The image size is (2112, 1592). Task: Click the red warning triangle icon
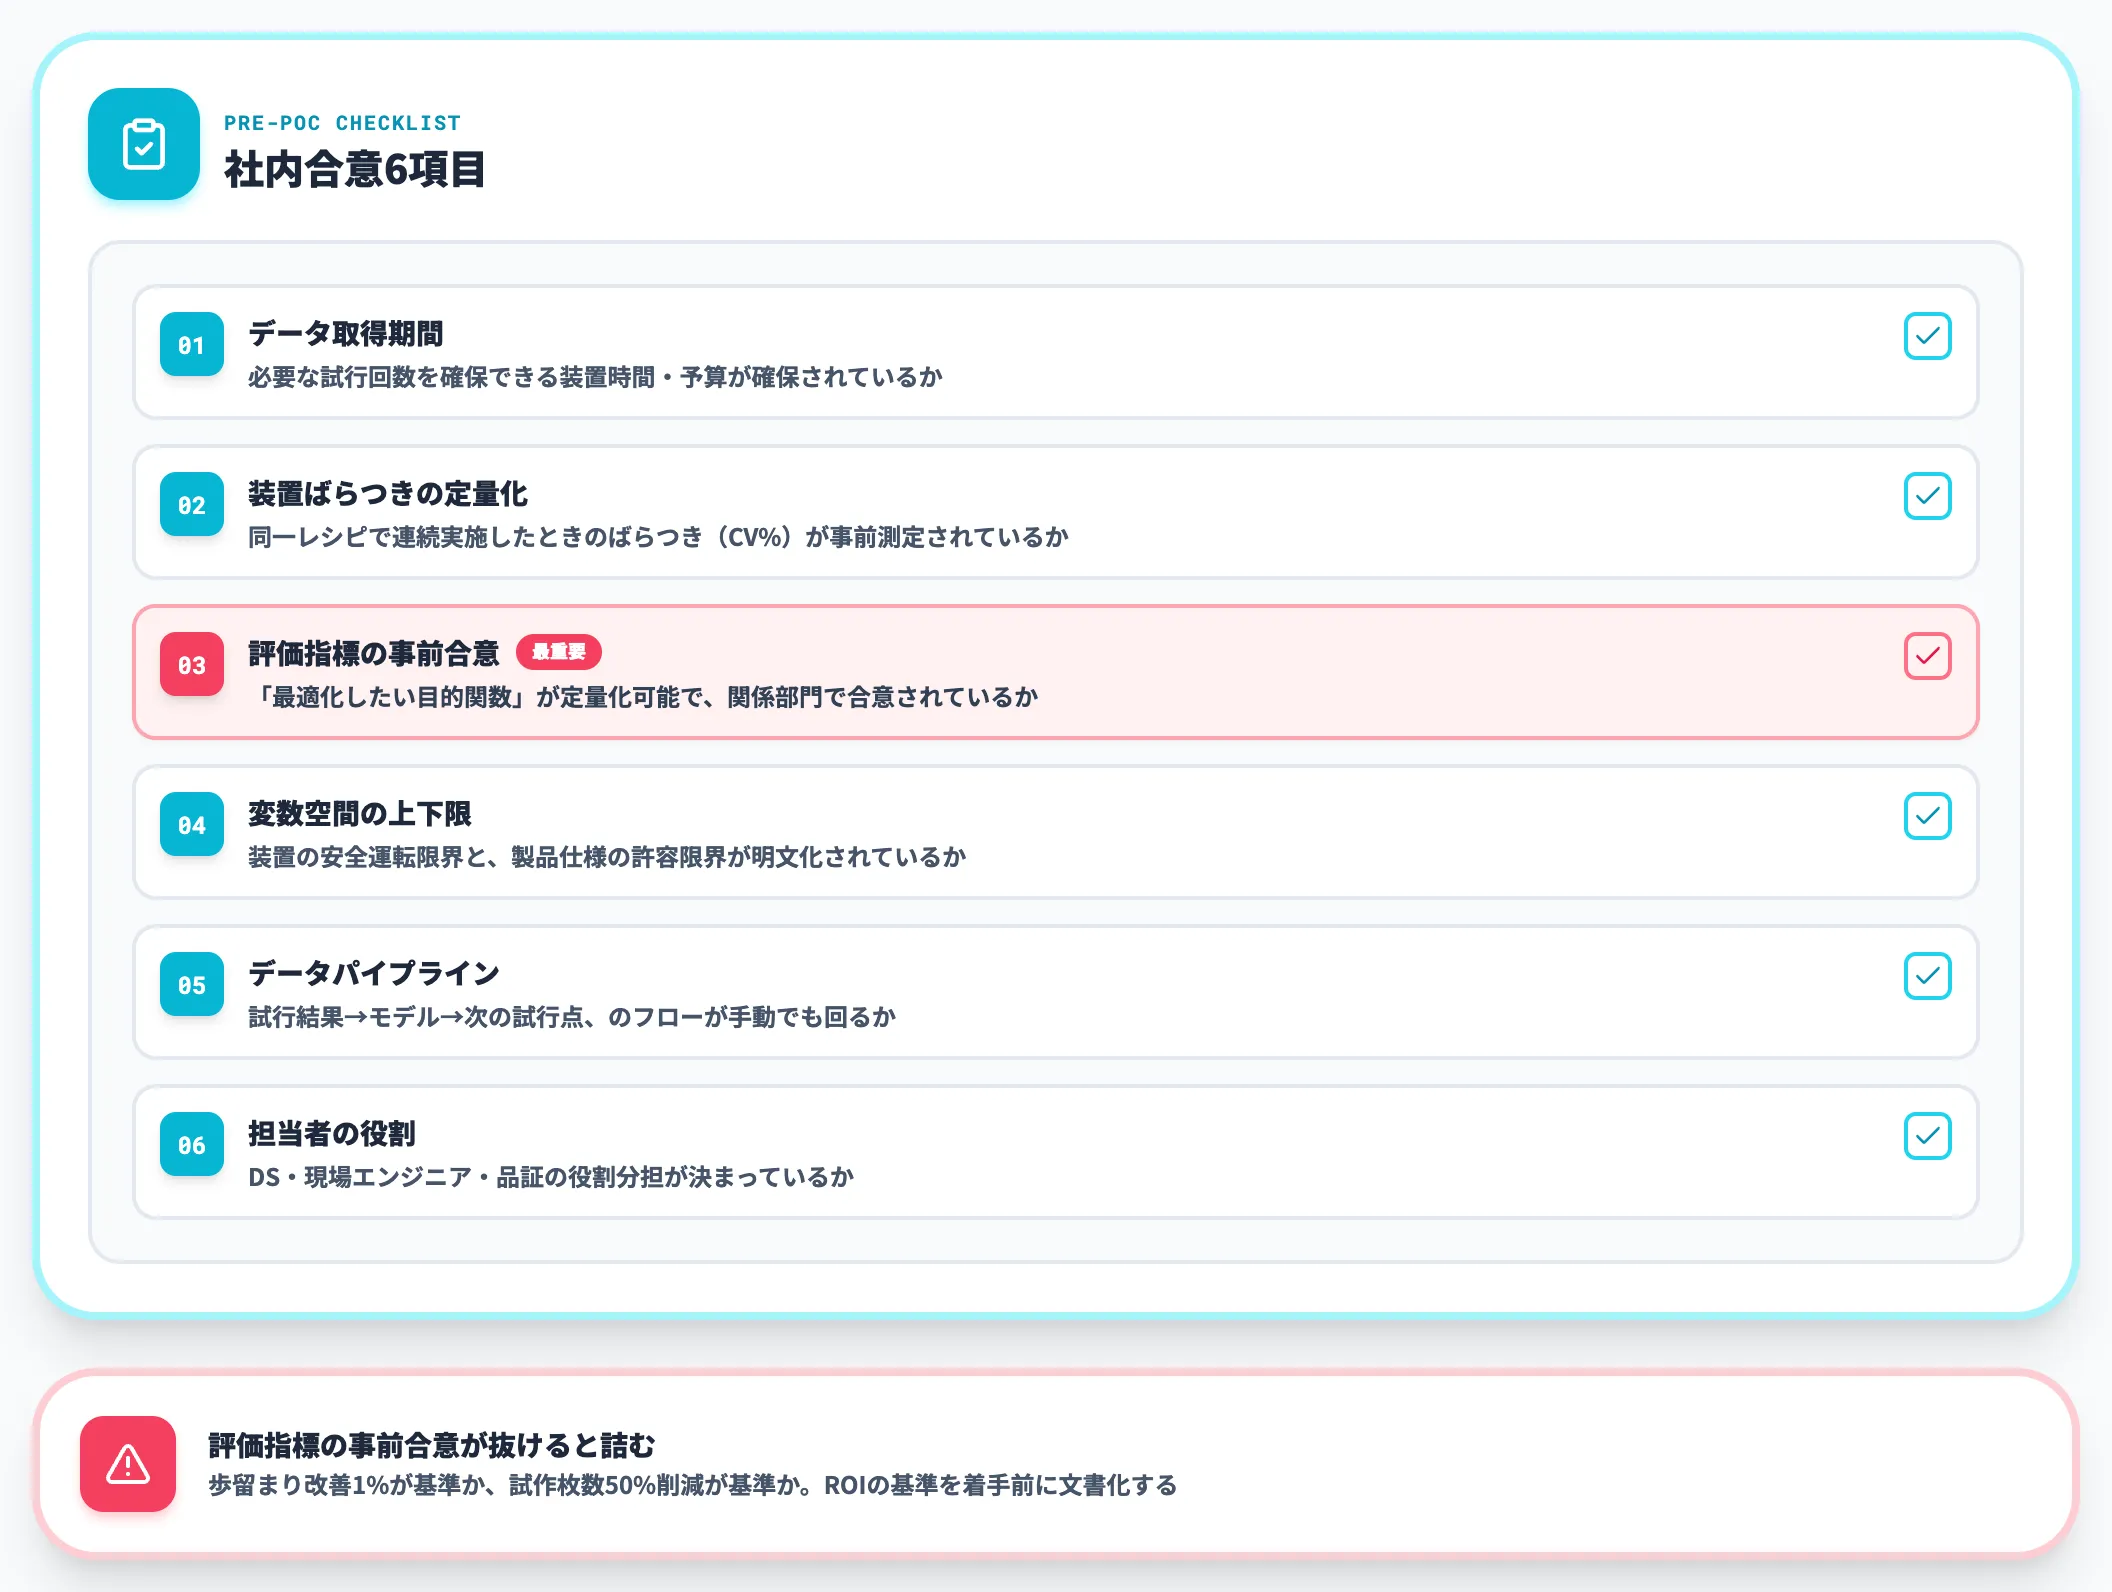pyautogui.click(x=128, y=1464)
